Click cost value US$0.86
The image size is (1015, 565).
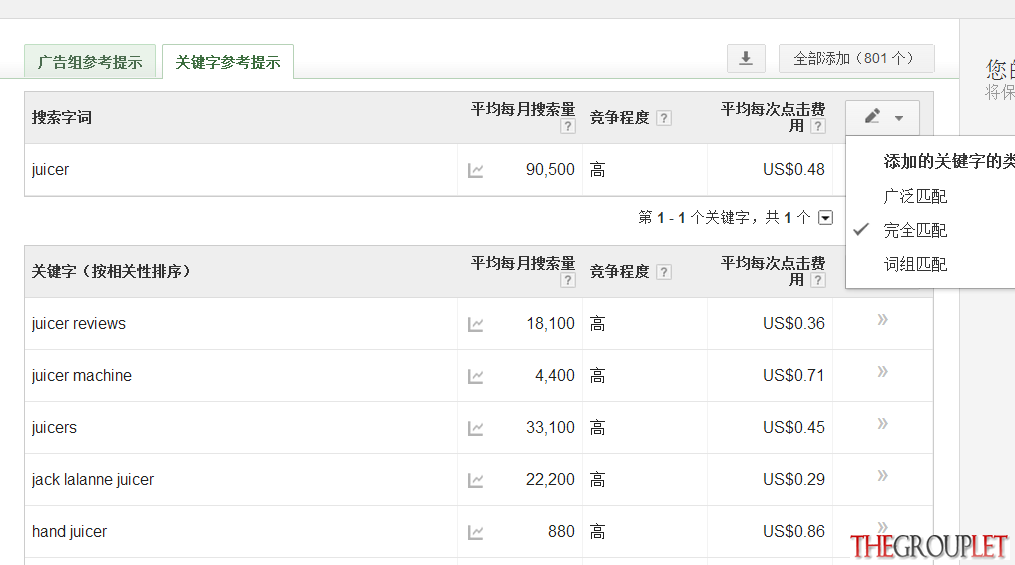(x=794, y=531)
